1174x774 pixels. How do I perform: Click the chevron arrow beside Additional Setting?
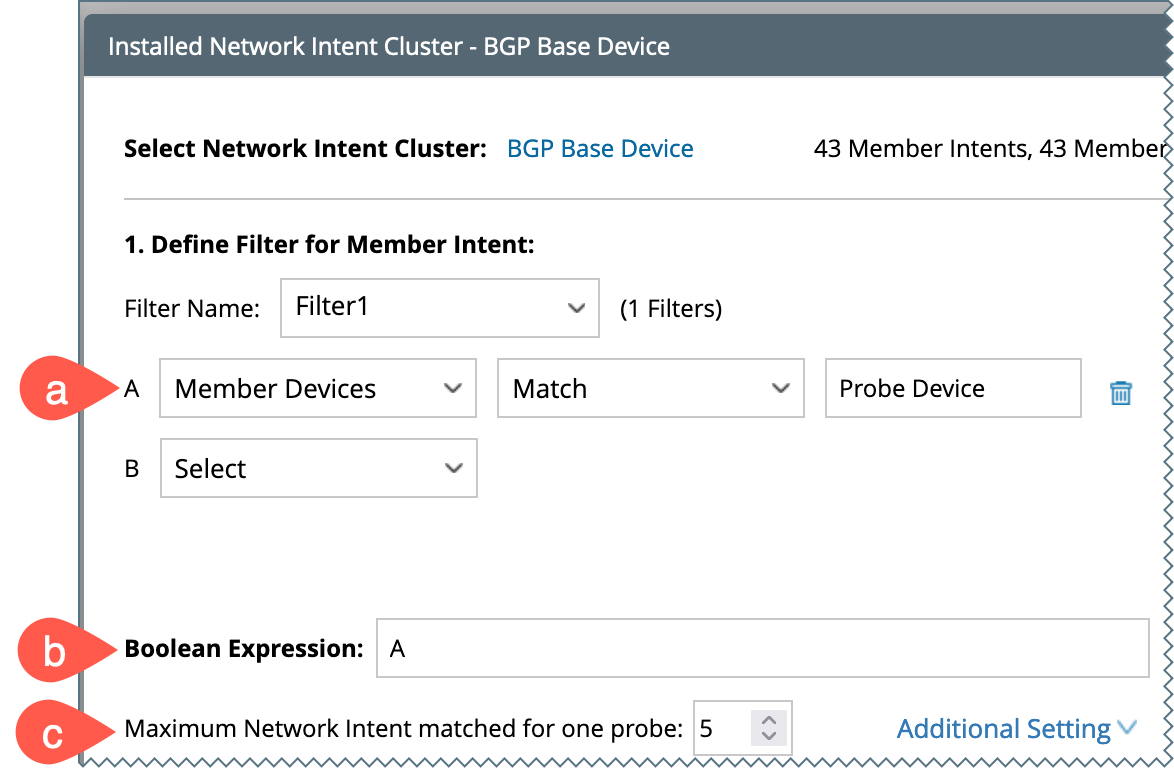1127,729
